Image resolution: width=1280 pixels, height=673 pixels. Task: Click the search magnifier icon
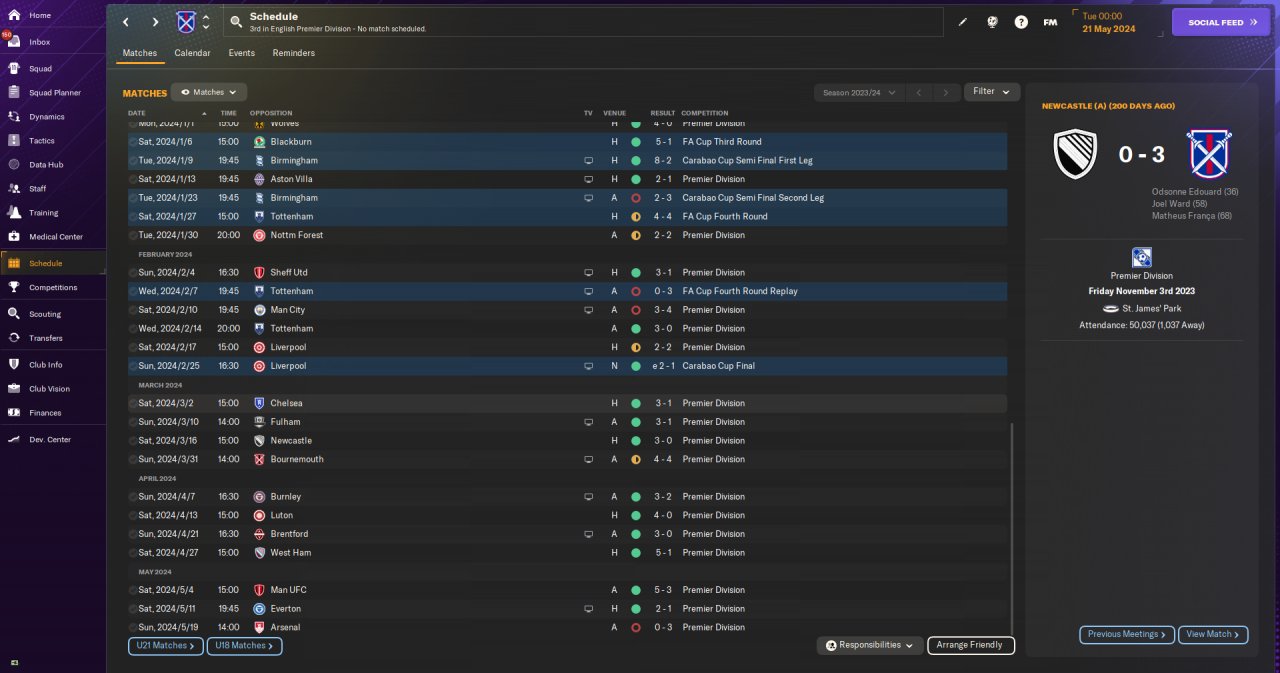(x=236, y=22)
